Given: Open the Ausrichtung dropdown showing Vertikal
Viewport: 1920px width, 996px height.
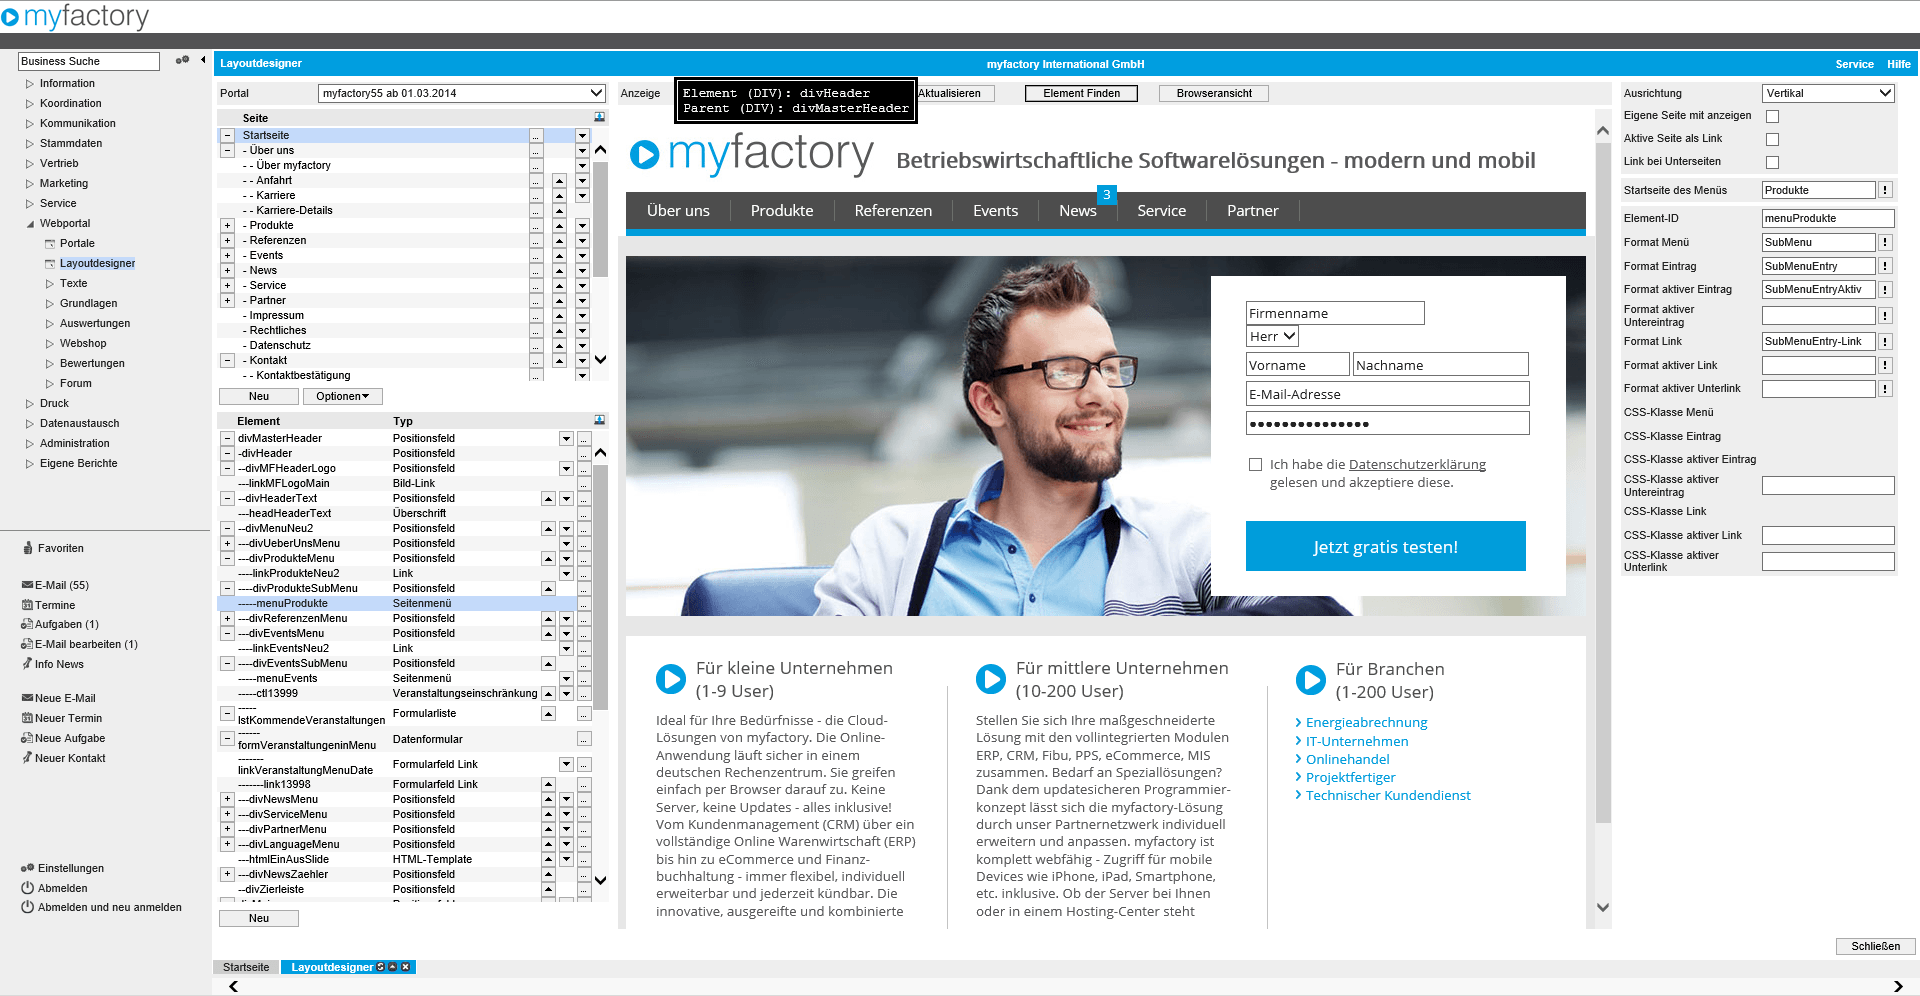Looking at the screenshot, I should pos(1828,93).
